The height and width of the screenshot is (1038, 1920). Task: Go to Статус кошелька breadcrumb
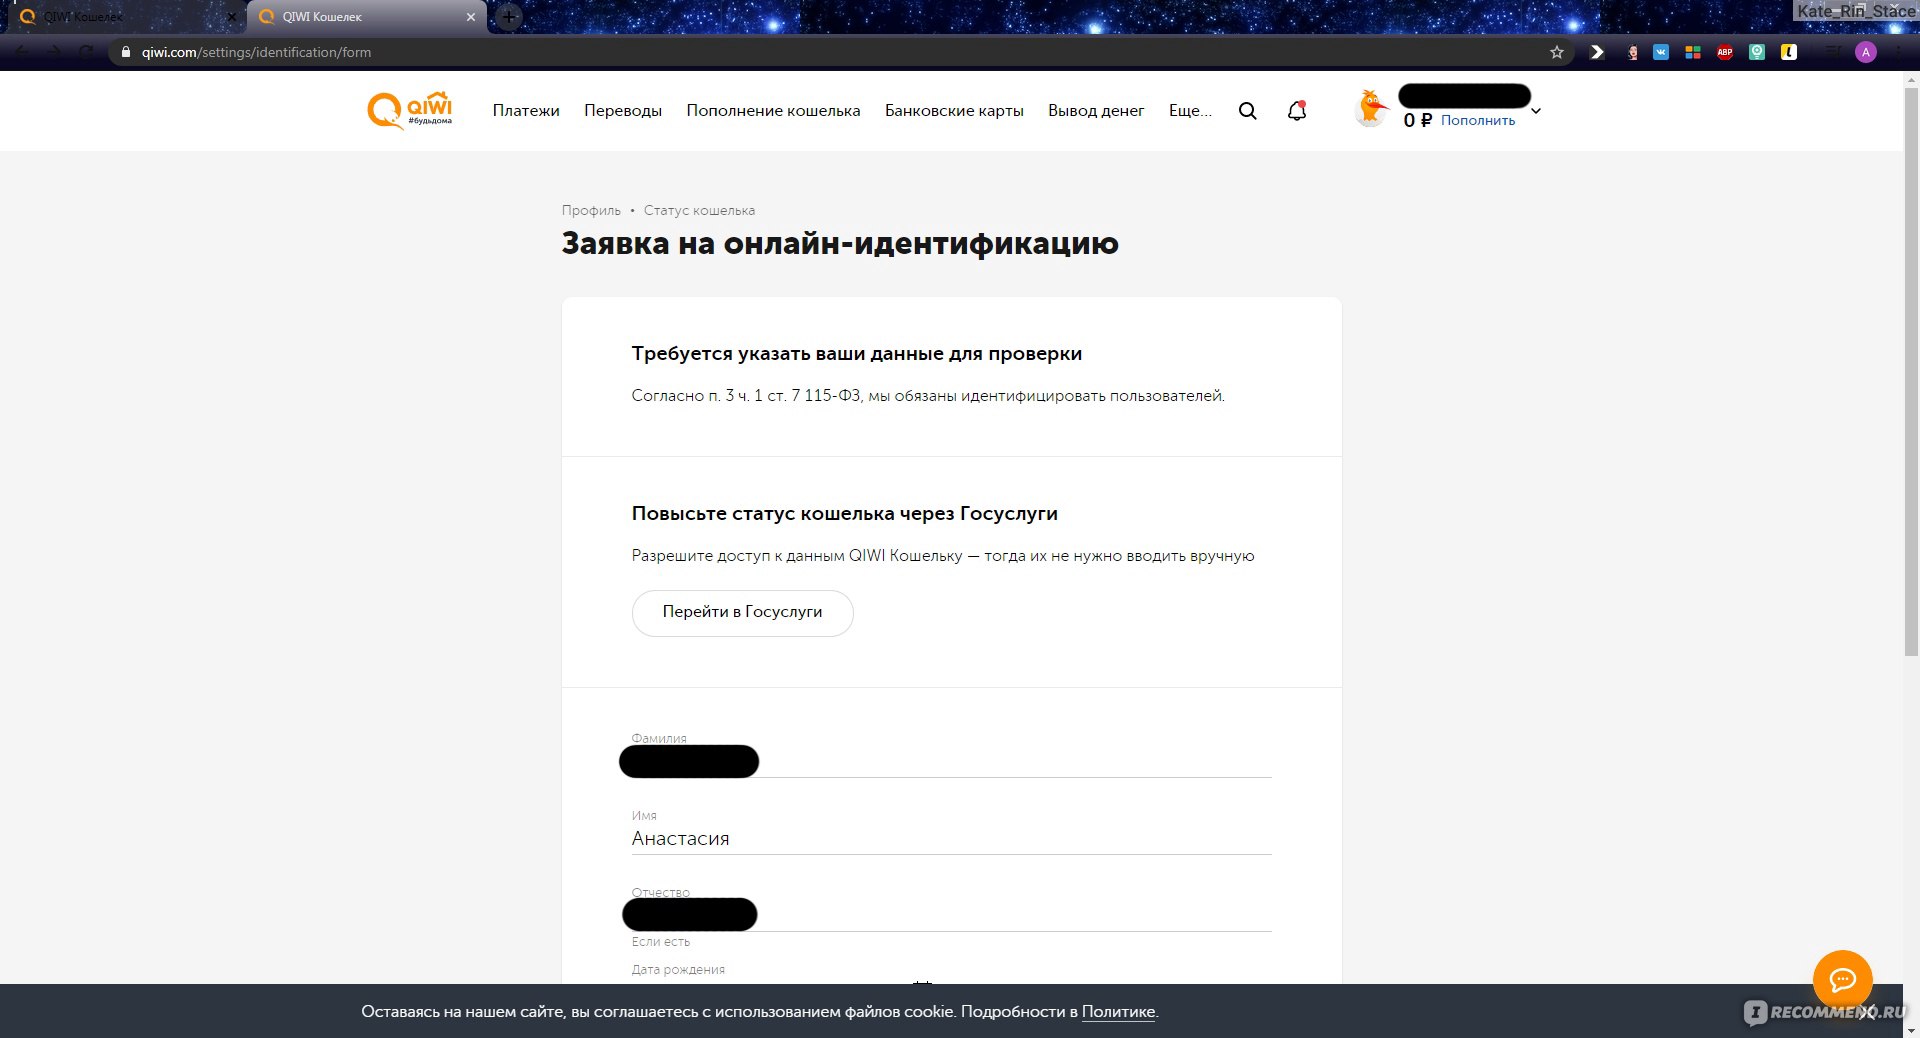pos(699,210)
